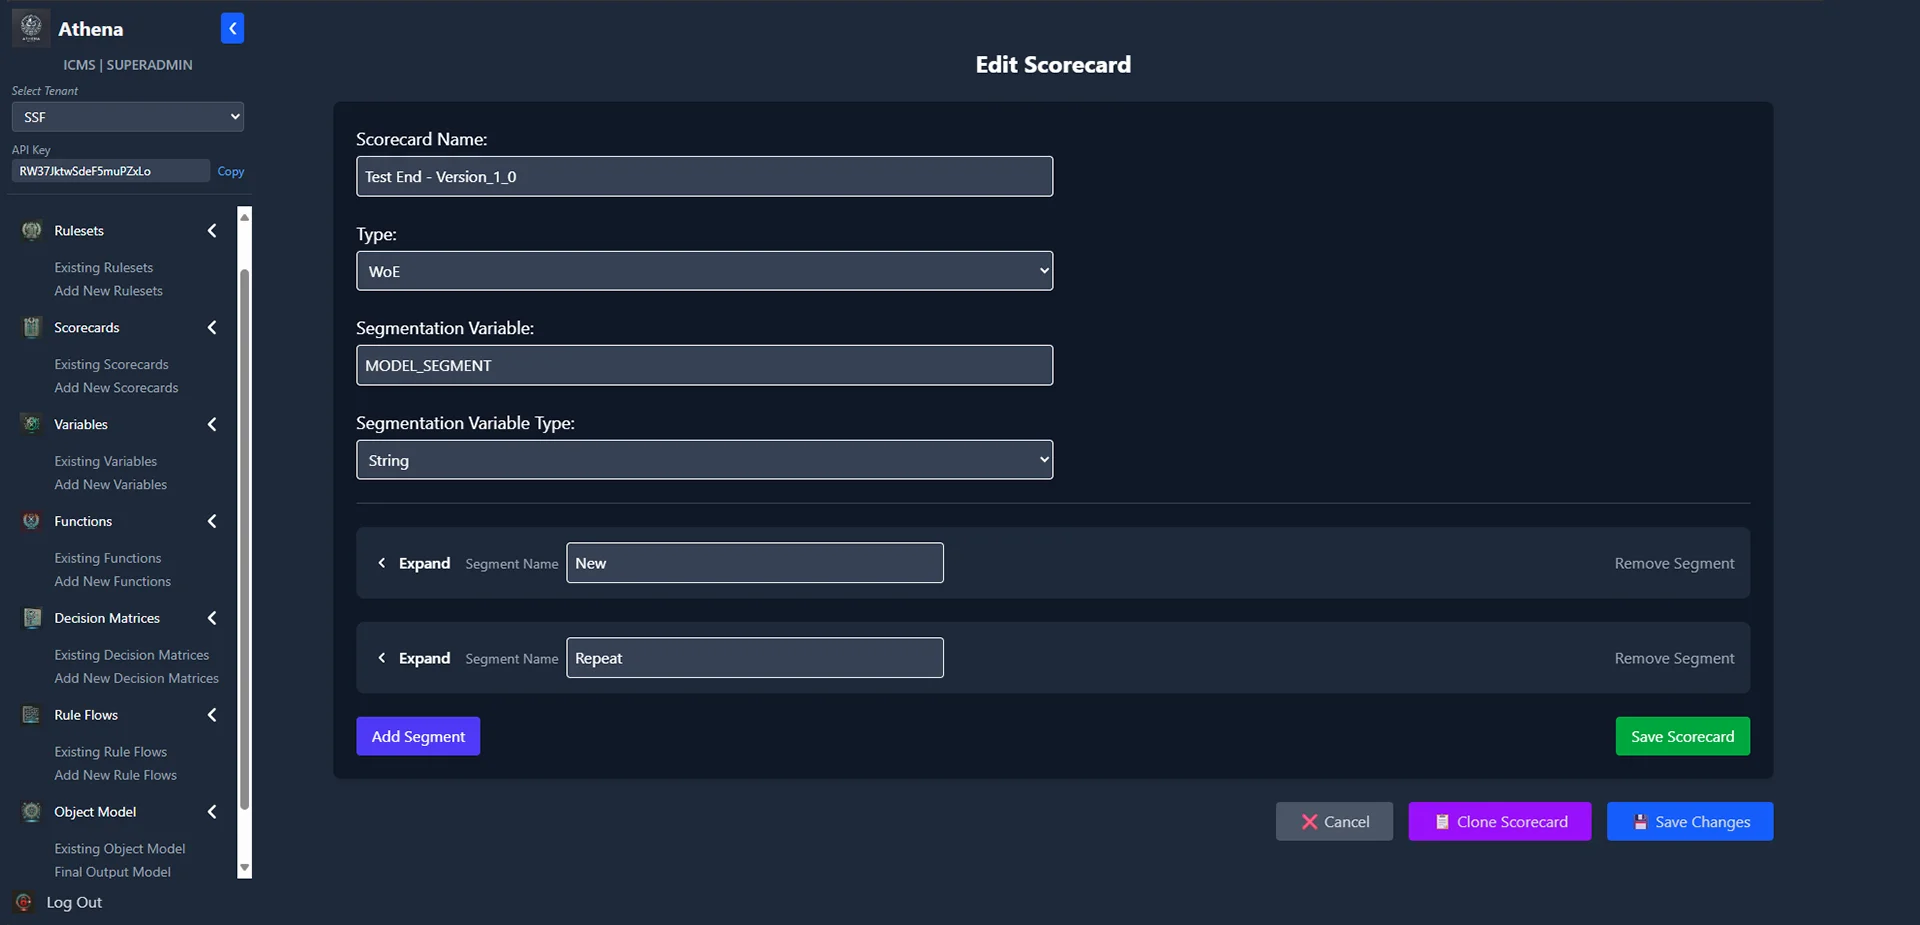Open Existing Scorecards page

click(x=111, y=365)
